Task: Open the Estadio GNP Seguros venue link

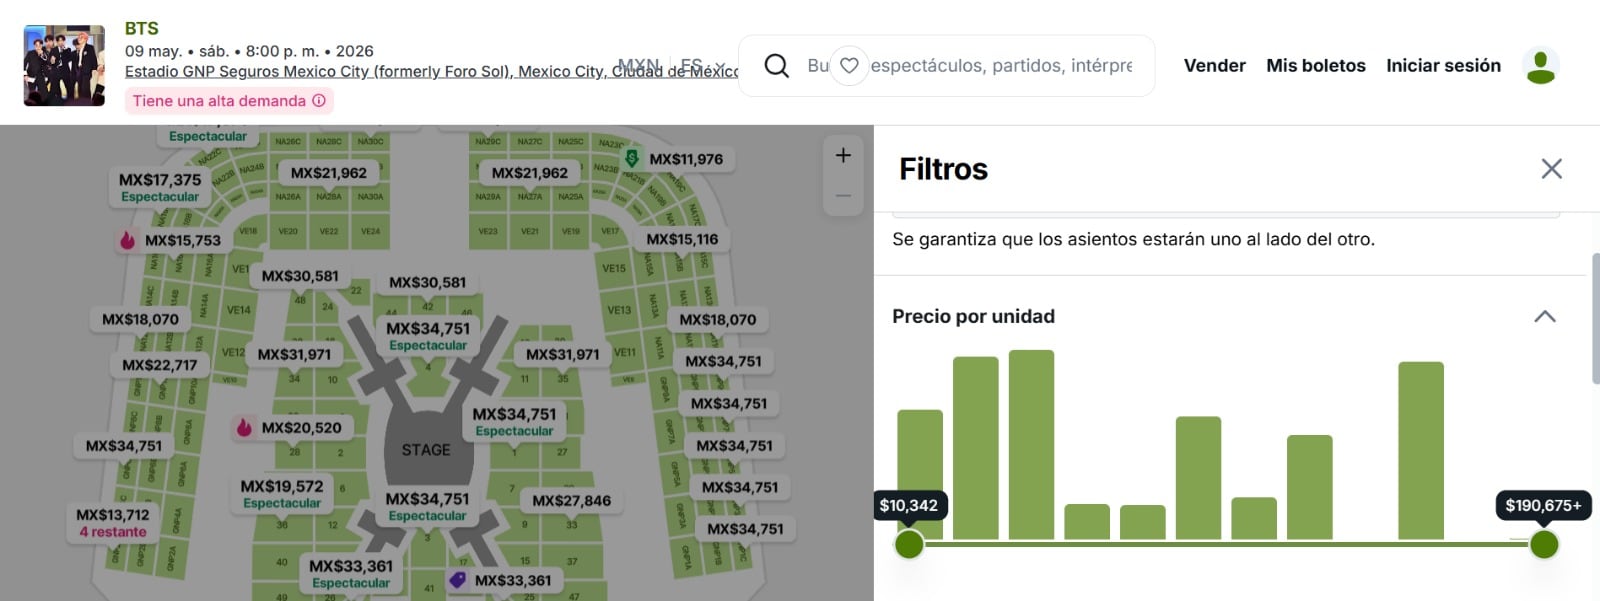Action: 430,72
